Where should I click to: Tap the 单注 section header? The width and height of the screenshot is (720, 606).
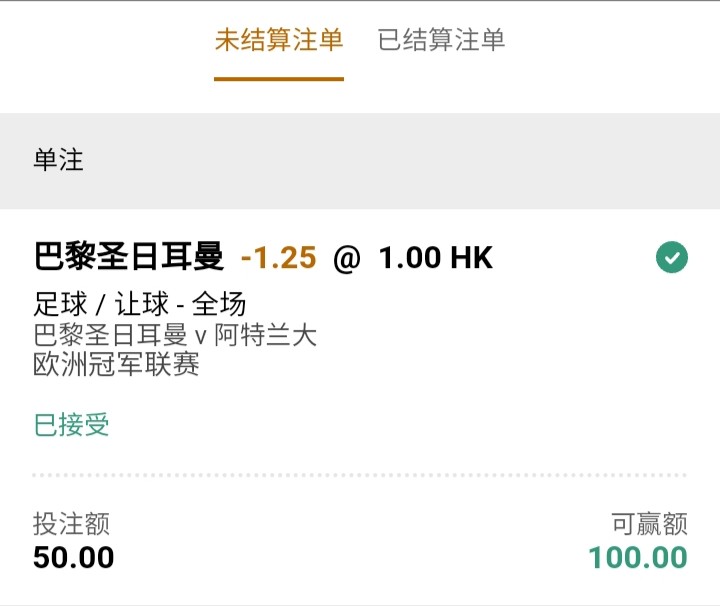(59, 160)
